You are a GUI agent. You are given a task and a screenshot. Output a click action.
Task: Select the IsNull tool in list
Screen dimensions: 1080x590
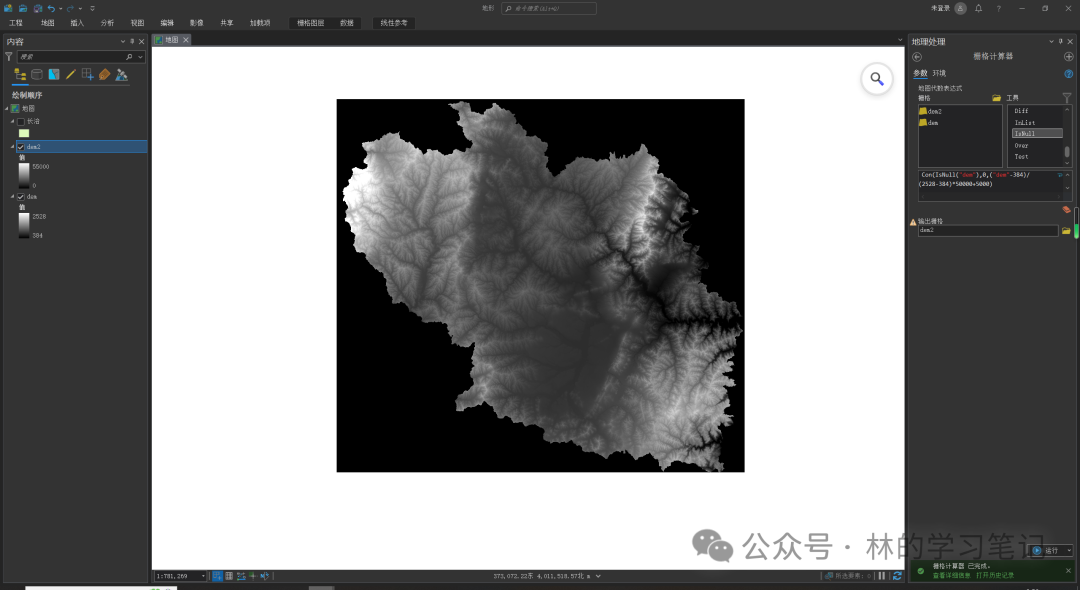1036,133
